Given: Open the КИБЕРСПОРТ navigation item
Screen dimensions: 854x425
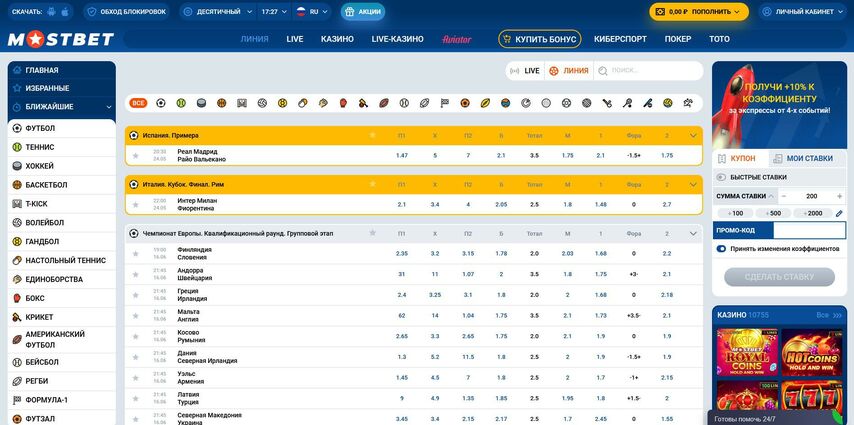Looking at the screenshot, I should pos(620,39).
